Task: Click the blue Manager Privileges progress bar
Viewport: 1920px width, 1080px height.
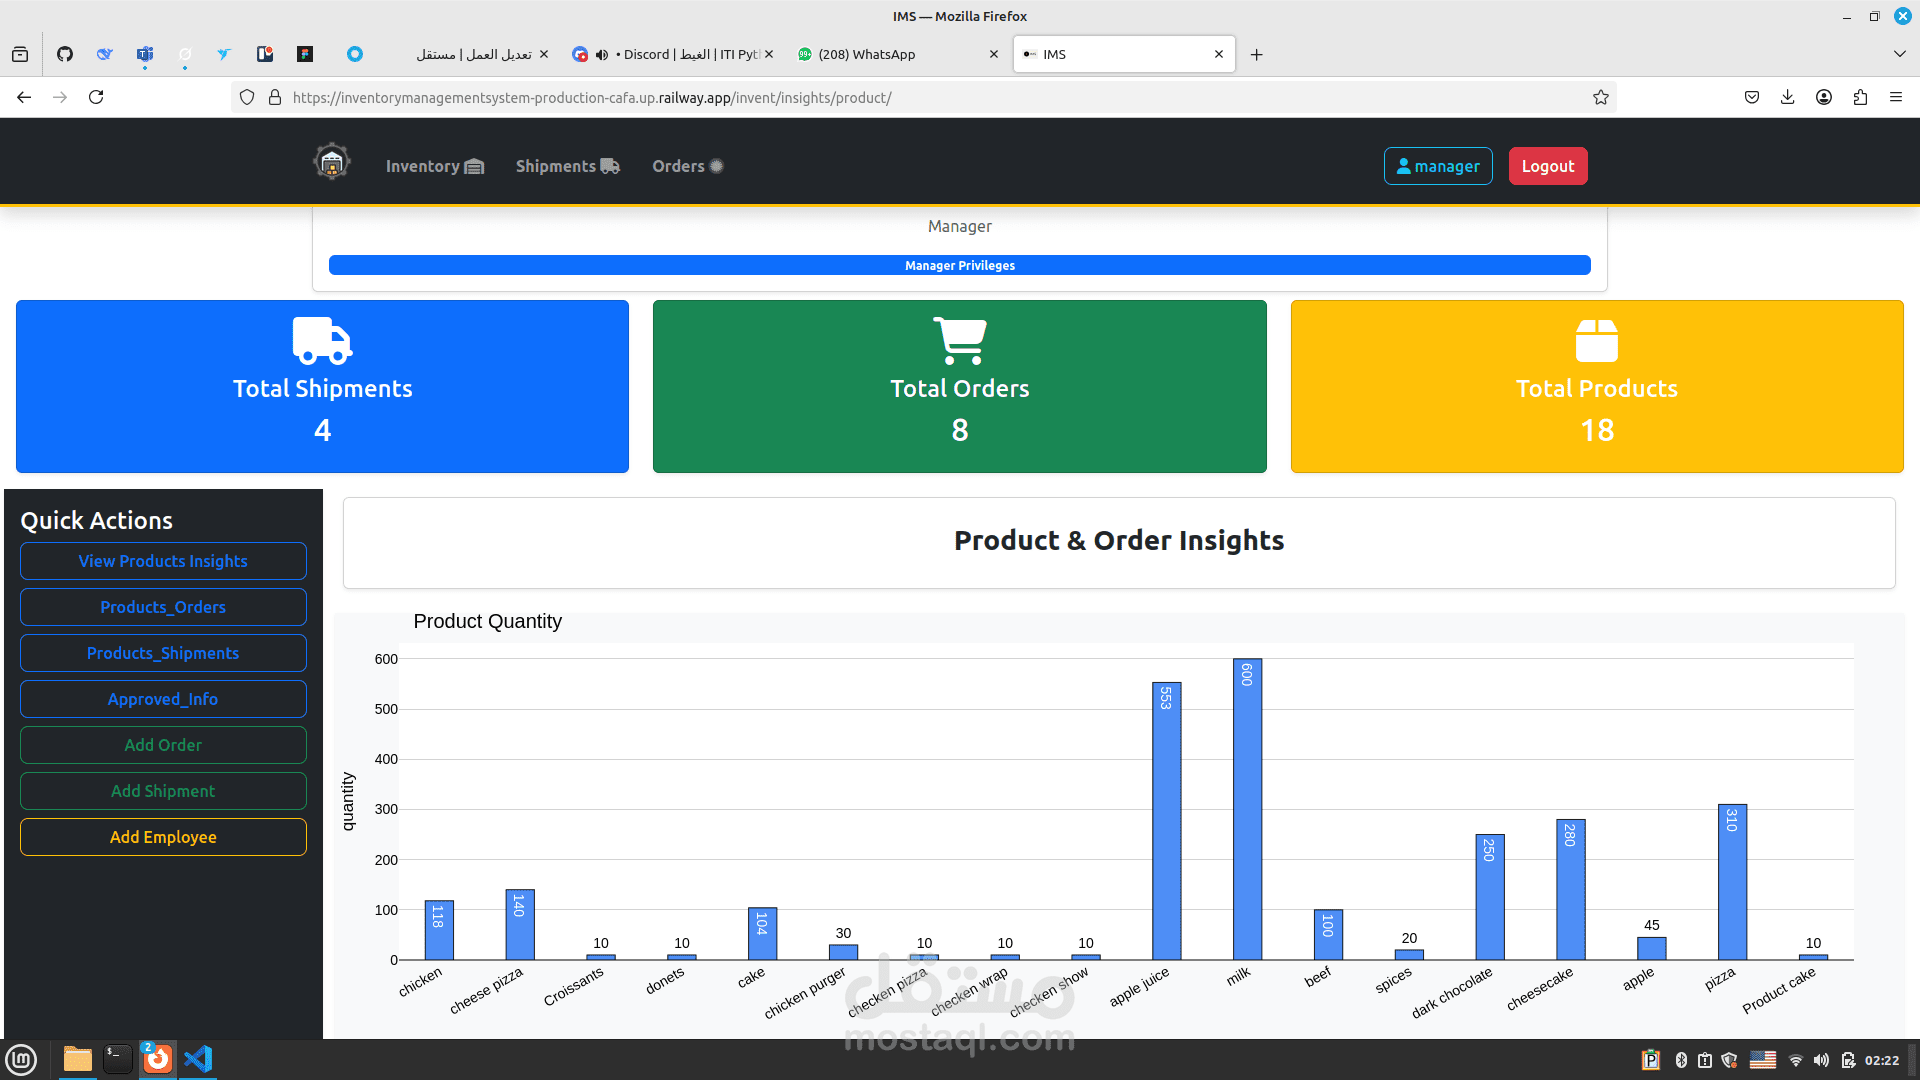Action: click(959, 265)
